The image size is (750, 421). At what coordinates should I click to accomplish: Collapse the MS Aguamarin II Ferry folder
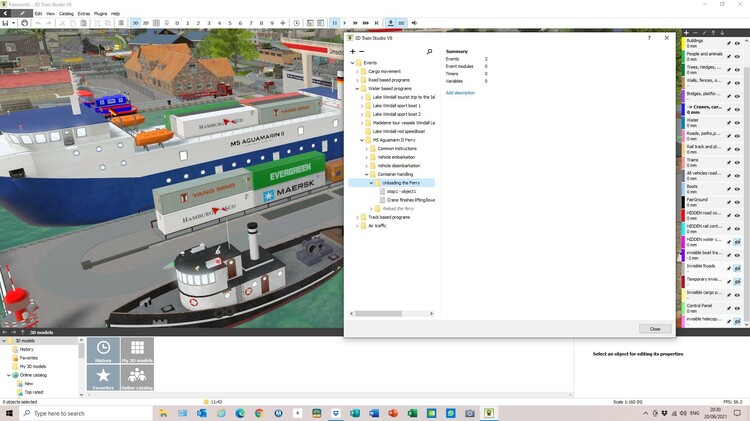point(362,140)
